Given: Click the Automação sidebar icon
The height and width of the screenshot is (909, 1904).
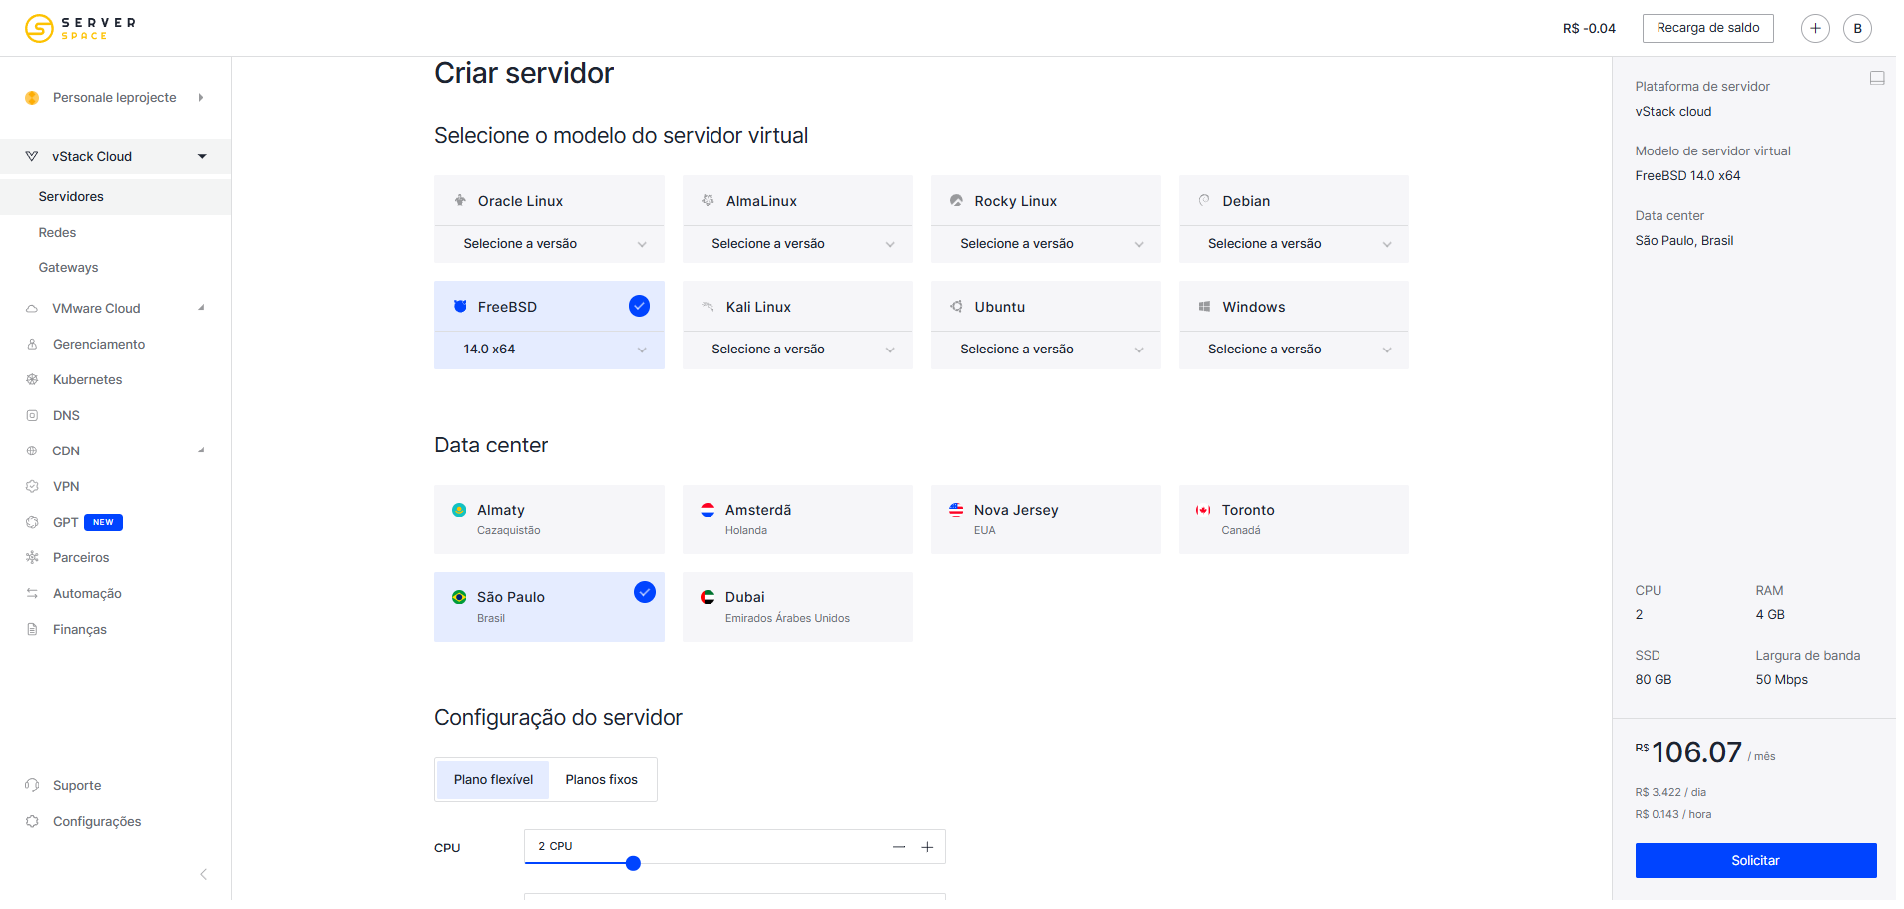Looking at the screenshot, I should 32,593.
